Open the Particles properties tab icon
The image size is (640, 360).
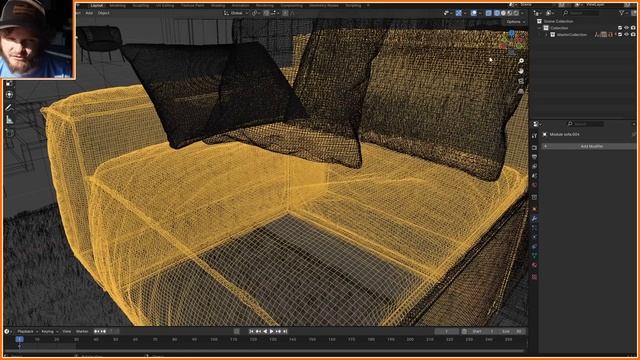[534, 228]
